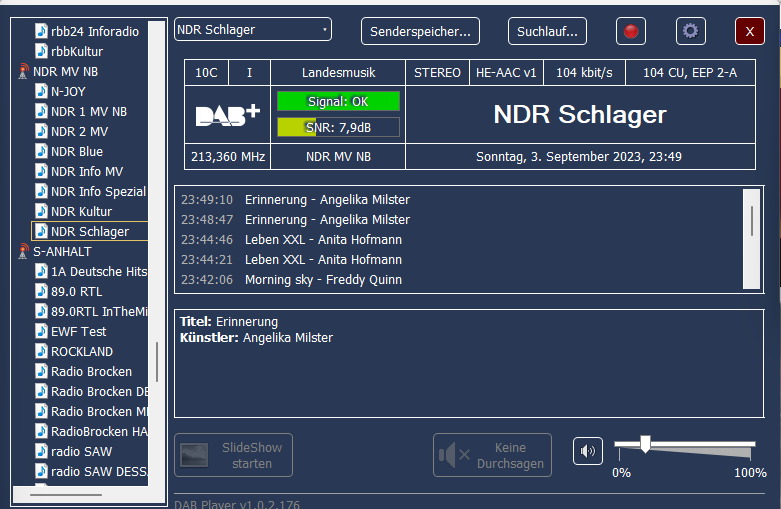781x509 pixels.
Task: Click the note icon beside rbbKultur
Action: coord(41,51)
